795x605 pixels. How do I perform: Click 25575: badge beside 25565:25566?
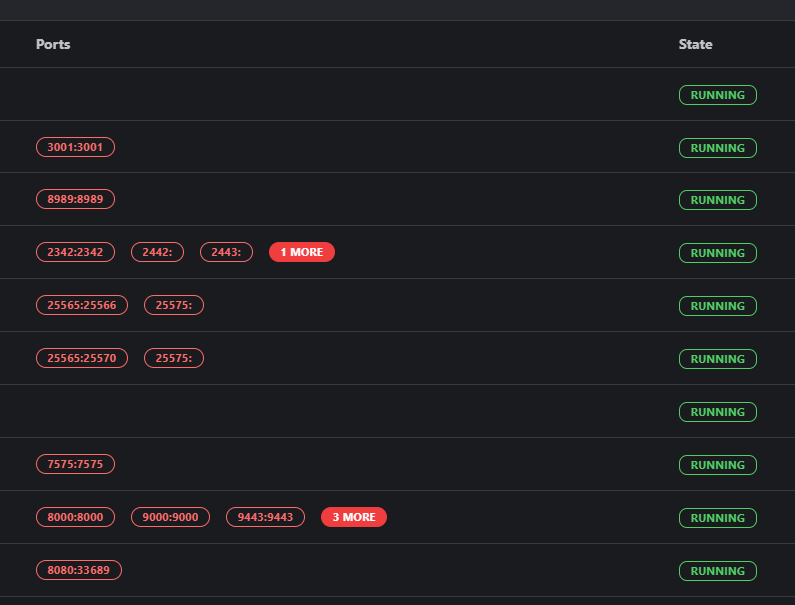[x=174, y=305]
